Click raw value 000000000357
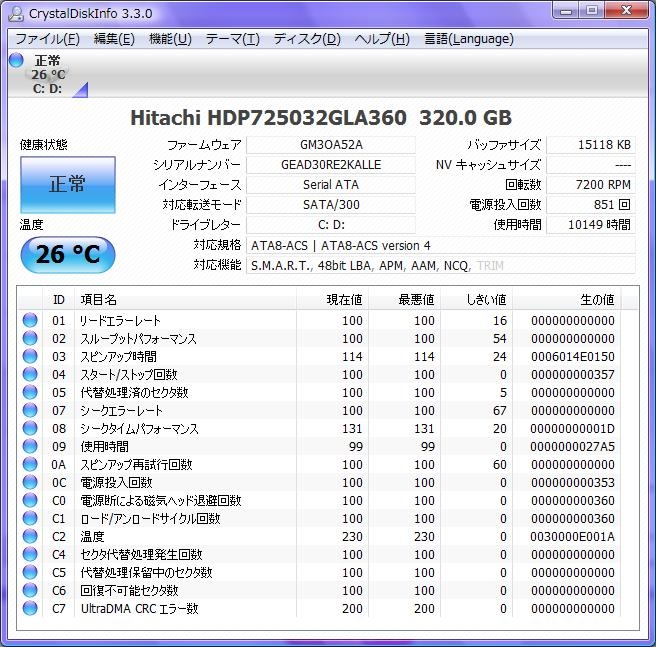 pos(573,375)
